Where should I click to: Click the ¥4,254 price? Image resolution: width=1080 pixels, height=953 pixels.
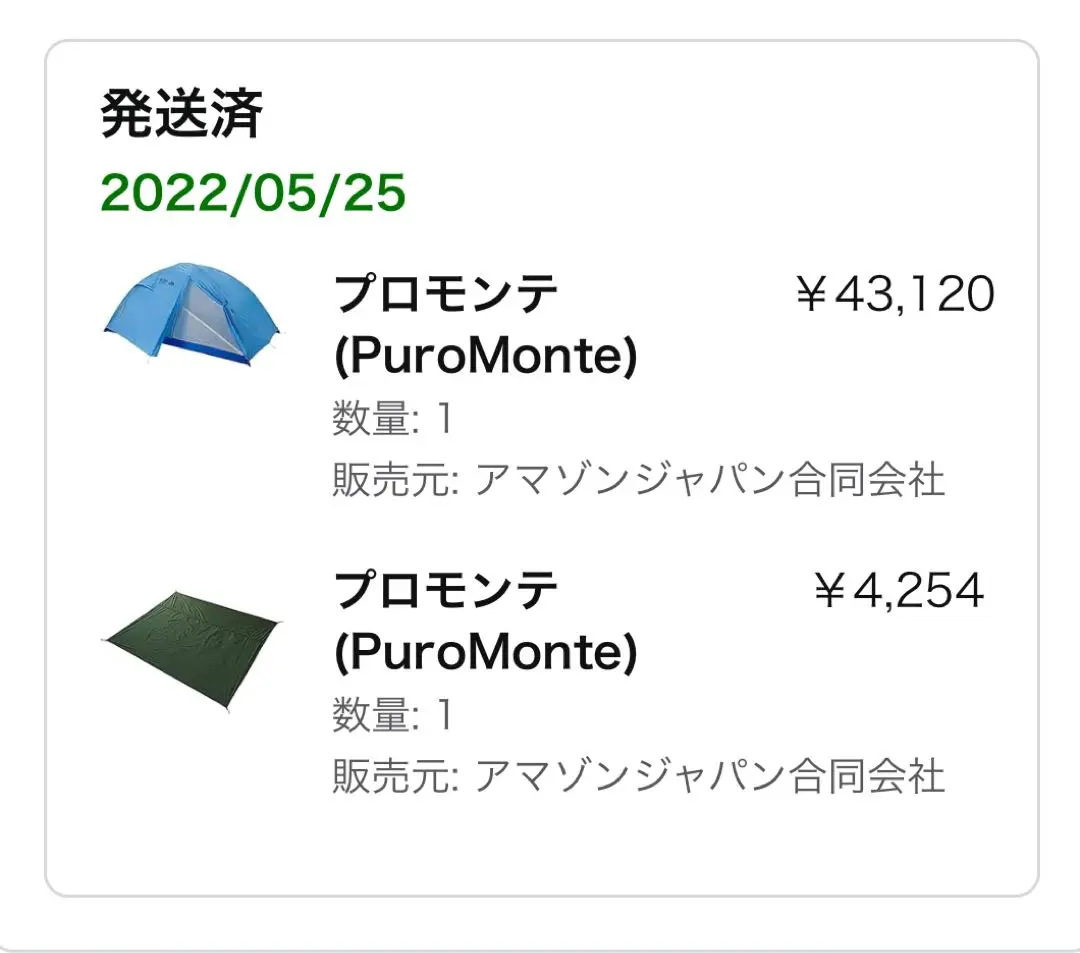pyautogui.click(x=899, y=591)
